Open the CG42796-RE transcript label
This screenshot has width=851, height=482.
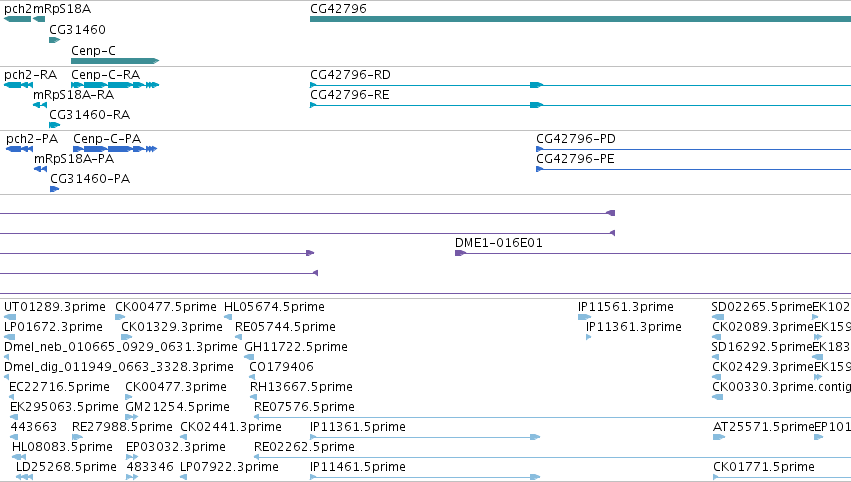tap(350, 95)
